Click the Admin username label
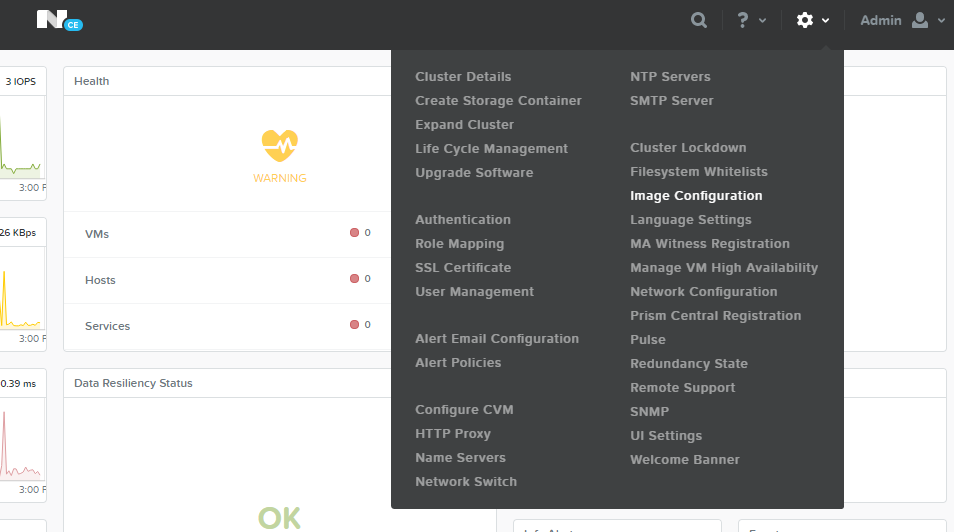954x532 pixels. pyautogui.click(x=880, y=21)
